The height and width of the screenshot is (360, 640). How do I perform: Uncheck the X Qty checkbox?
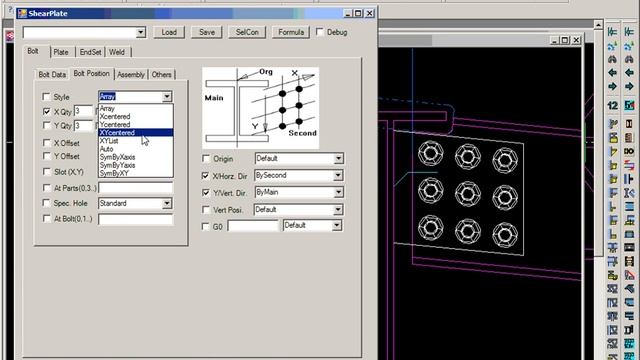click(x=47, y=111)
